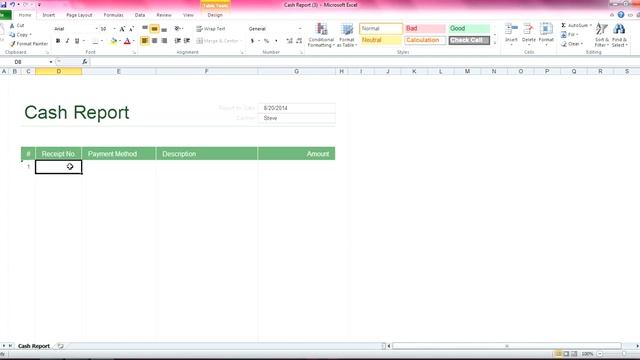This screenshot has width=640, height=360.
Task: Open the Arial font name dropdown
Action: click(x=97, y=29)
